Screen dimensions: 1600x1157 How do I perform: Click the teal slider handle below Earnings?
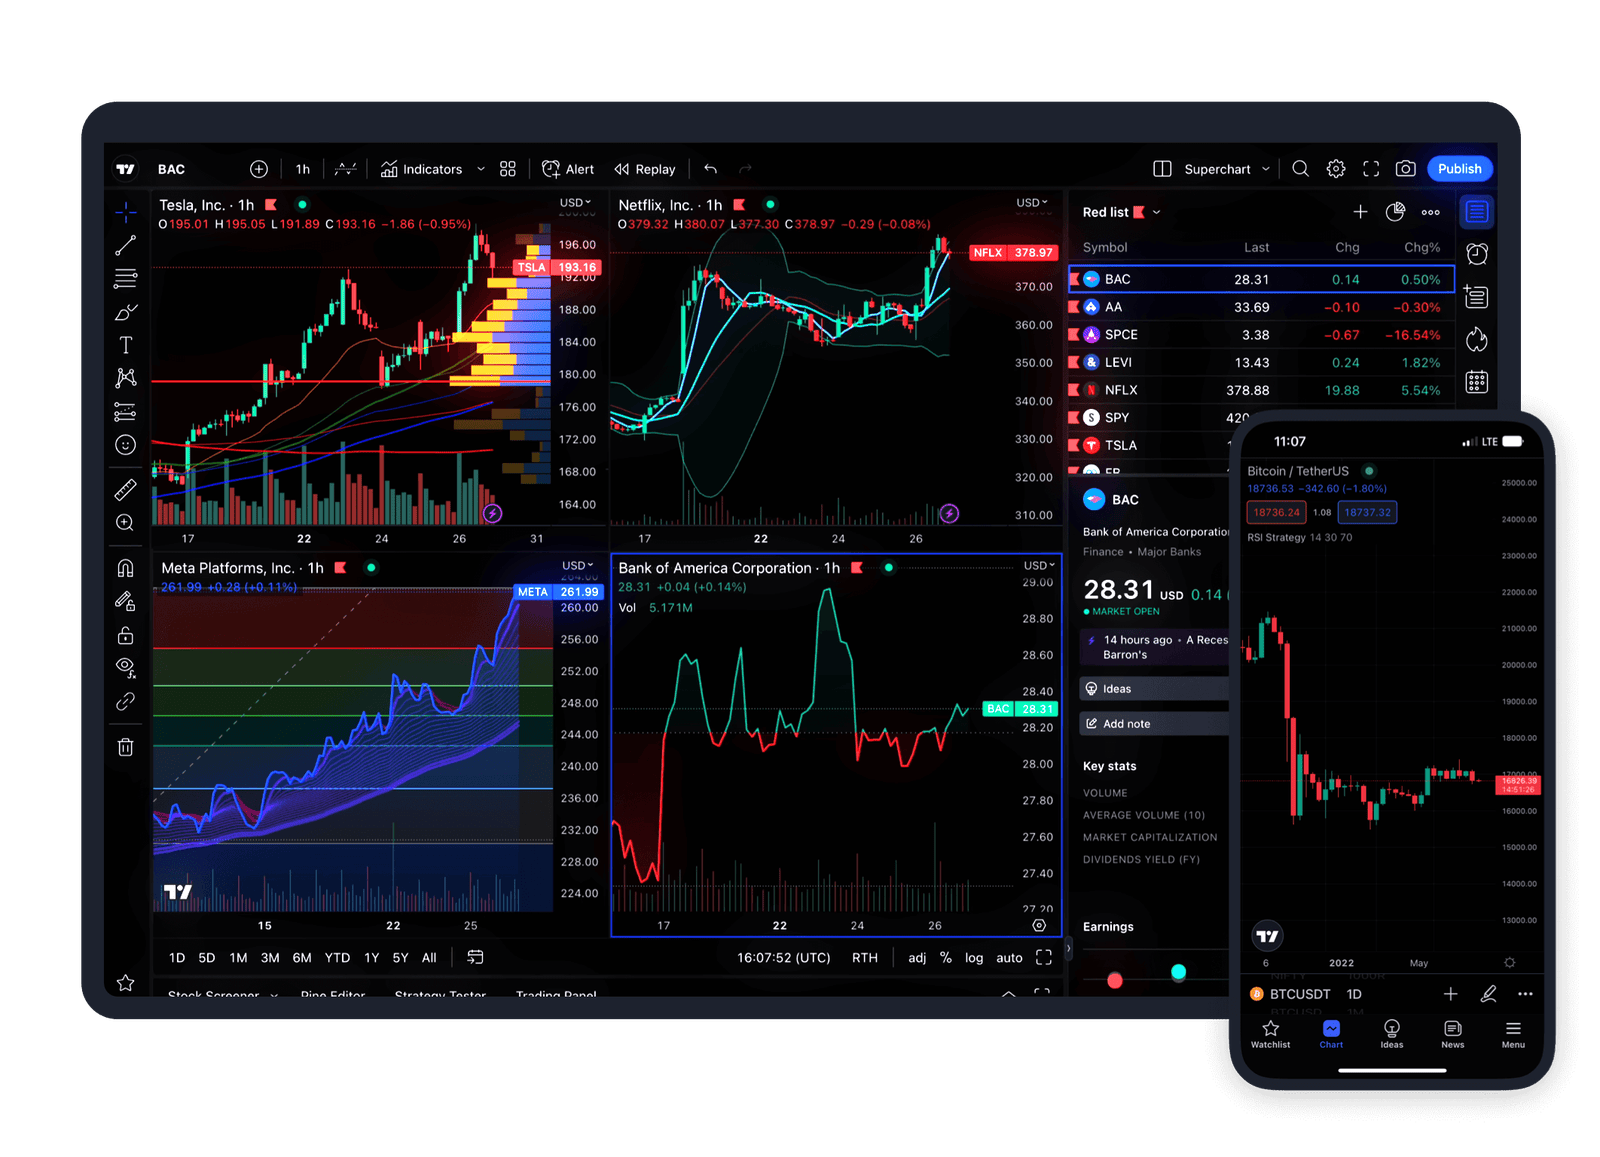tap(1178, 970)
